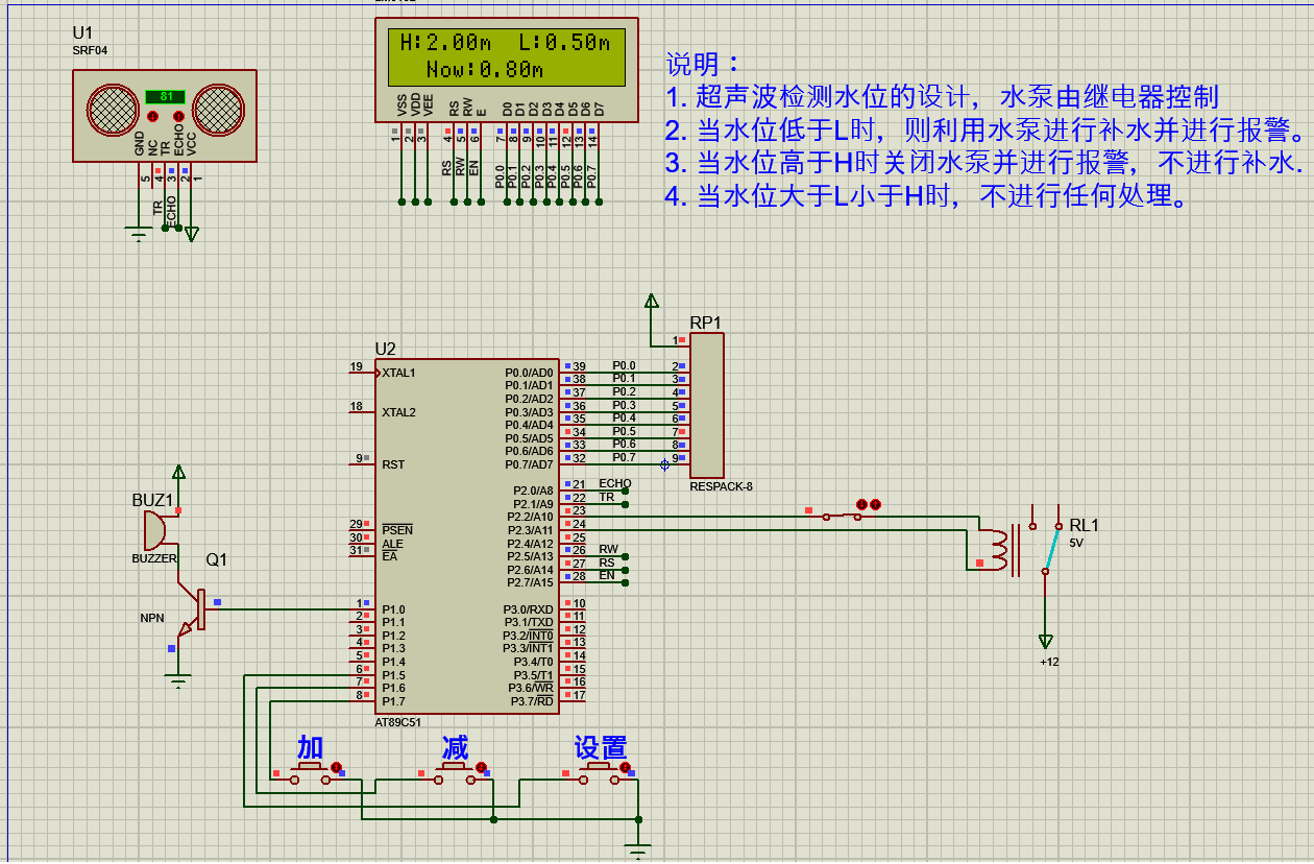Image resolution: width=1314 pixels, height=864 pixels.
Task: Click the TR net label at P2.1
Action: click(x=606, y=497)
